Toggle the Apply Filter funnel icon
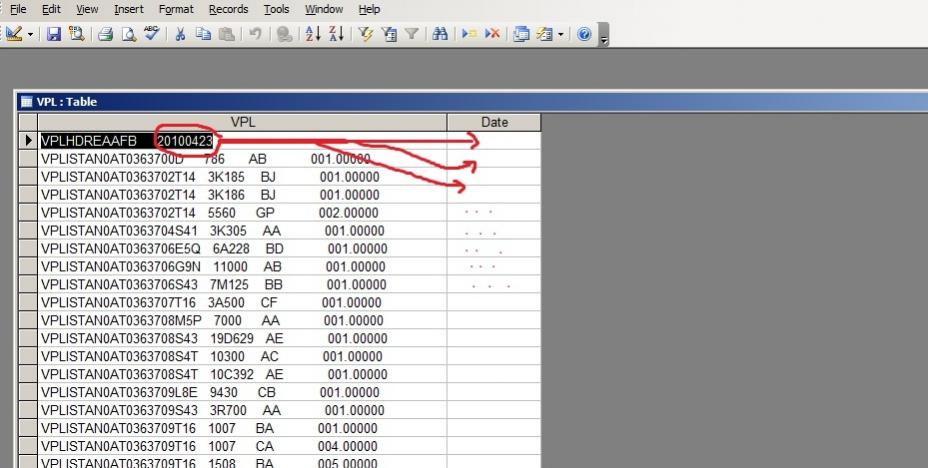 pos(411,34)
